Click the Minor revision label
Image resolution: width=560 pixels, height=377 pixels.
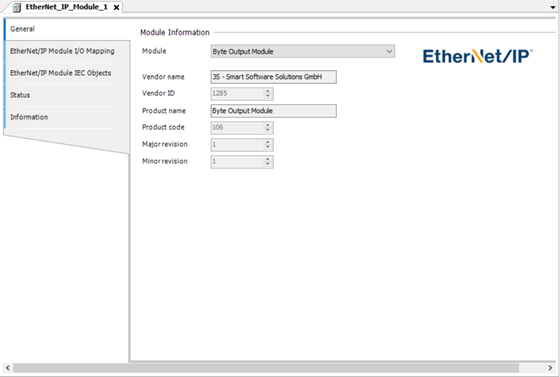click(165, 161)
